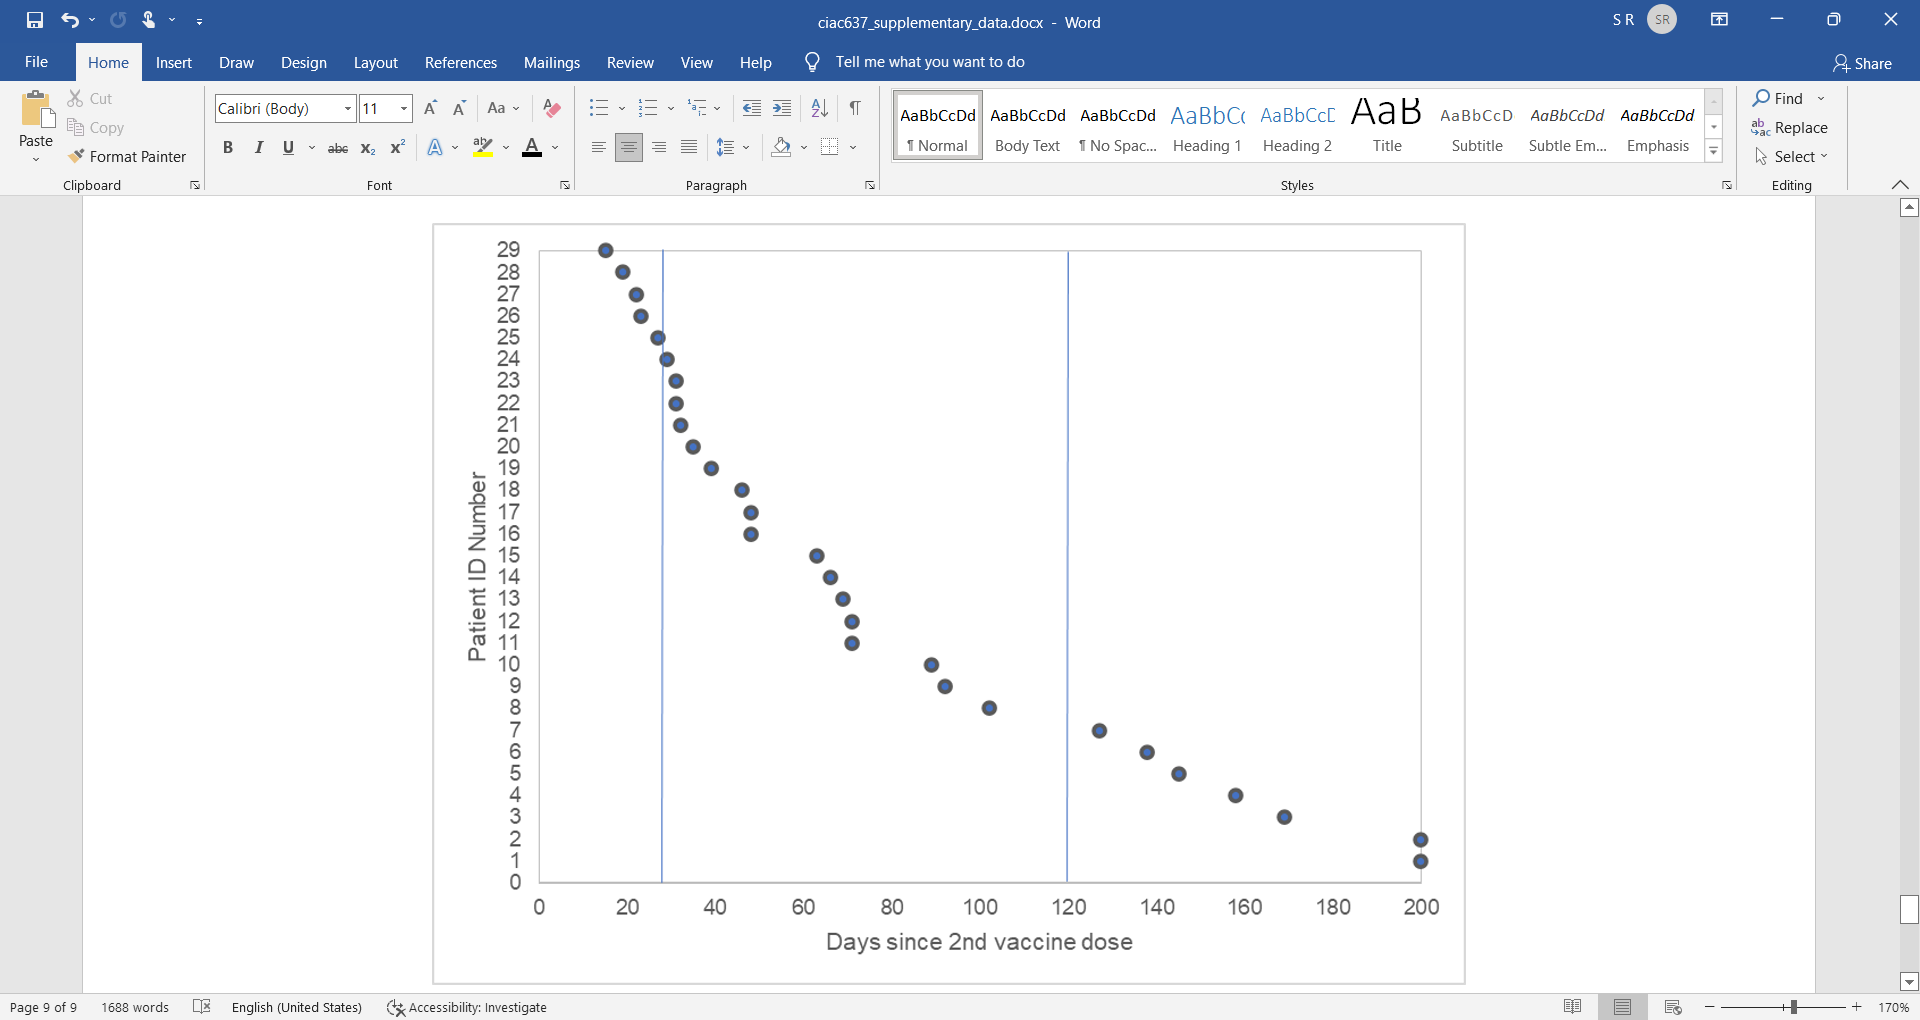Decrease indent of paragraph

[x=752, y=108]
